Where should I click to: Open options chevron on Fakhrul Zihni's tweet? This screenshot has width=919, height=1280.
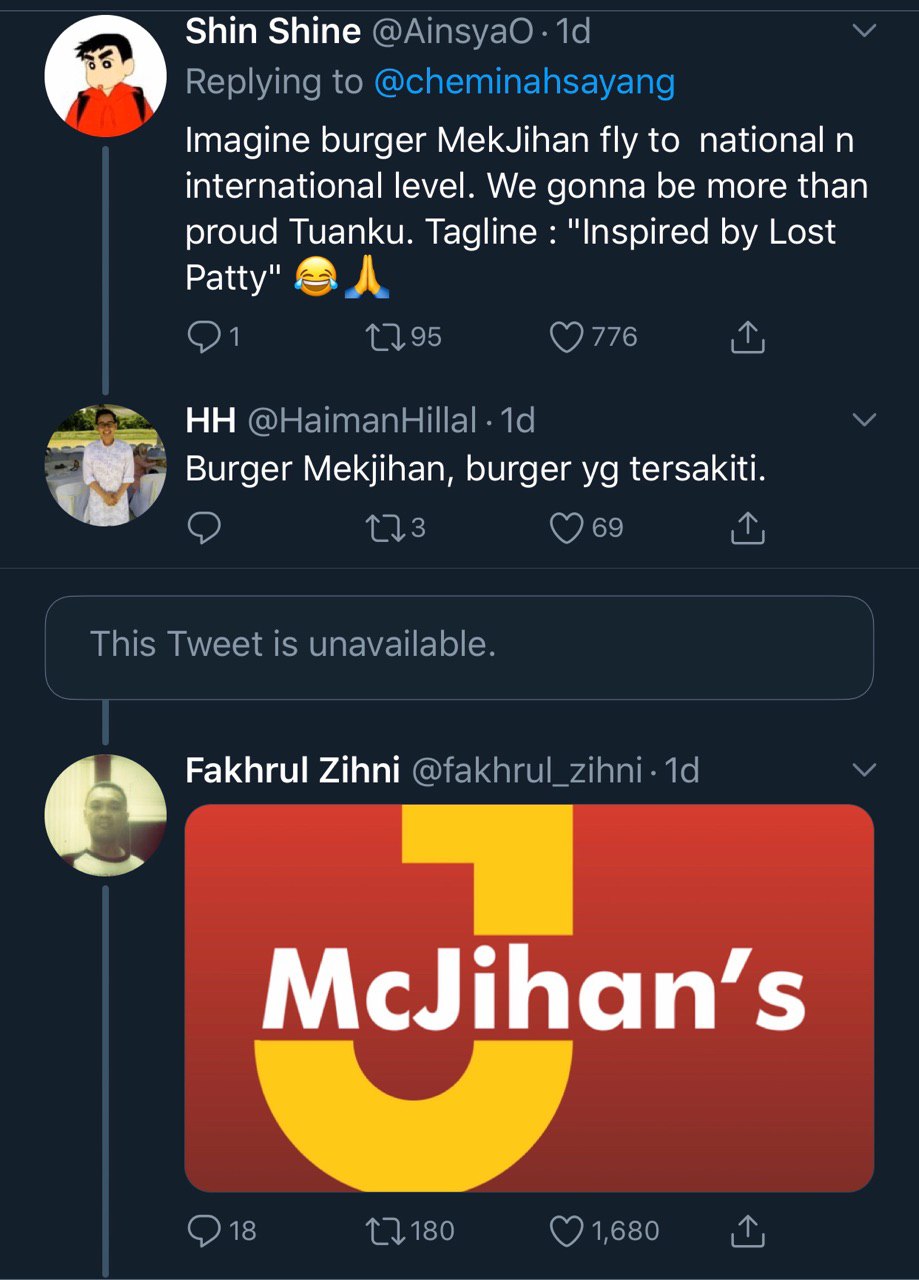pos(862,770)
